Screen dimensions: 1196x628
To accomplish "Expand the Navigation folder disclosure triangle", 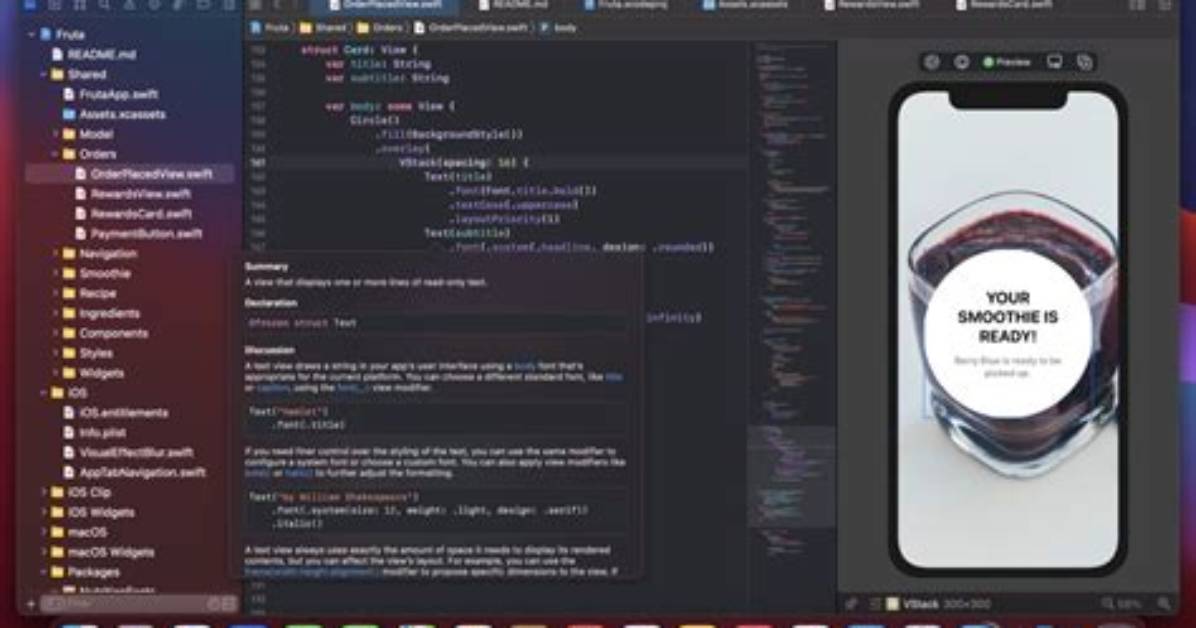I will click(56, 253).
